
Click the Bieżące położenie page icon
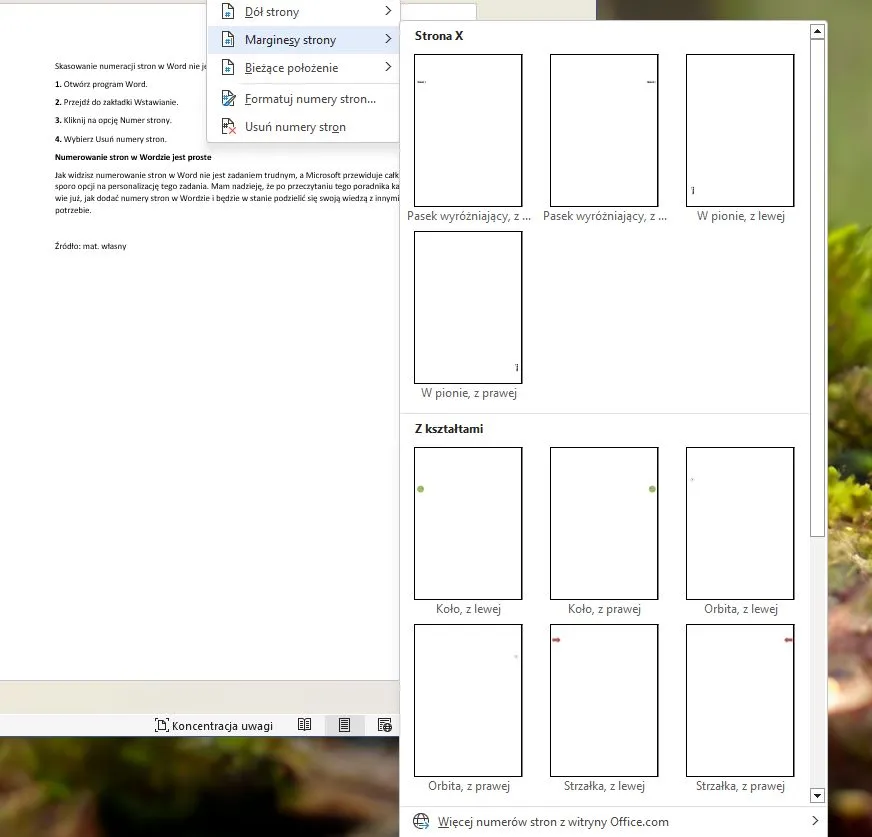227,68
